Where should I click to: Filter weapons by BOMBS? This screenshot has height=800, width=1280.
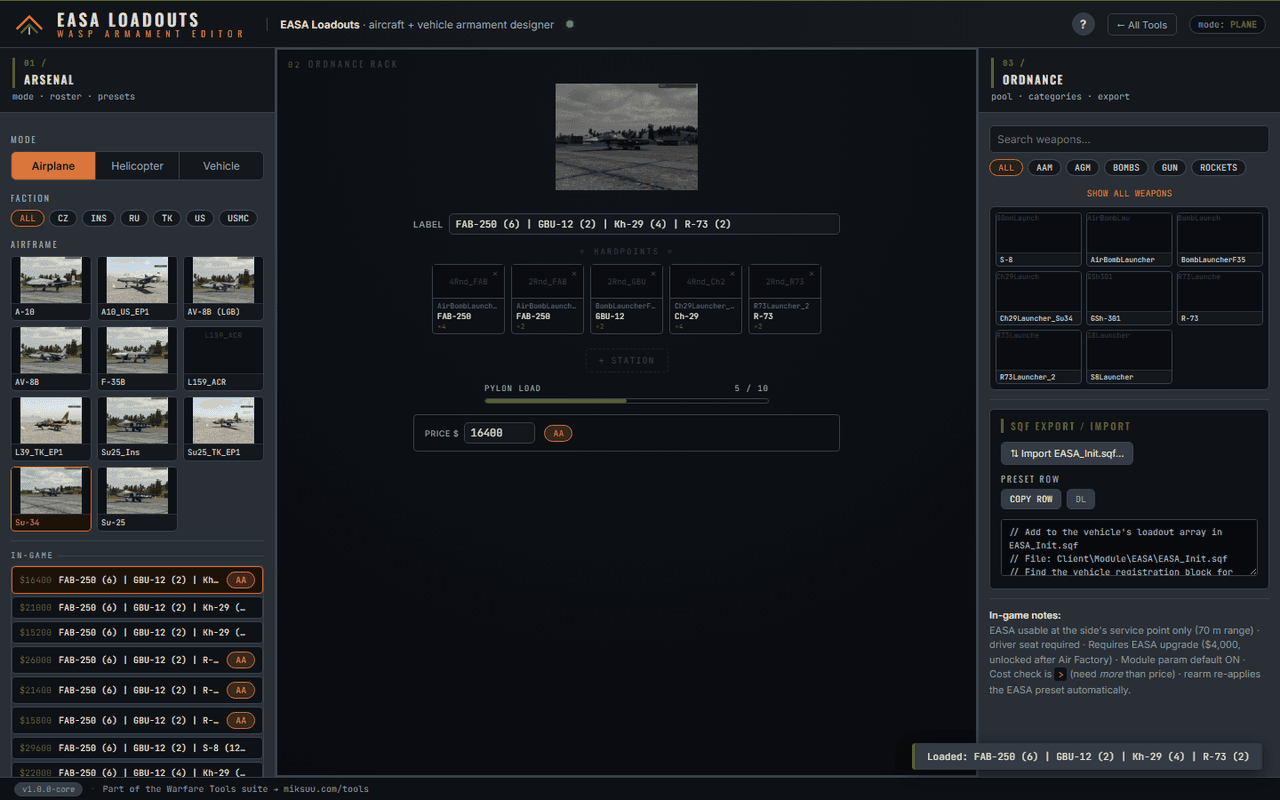coord(1126,168)
